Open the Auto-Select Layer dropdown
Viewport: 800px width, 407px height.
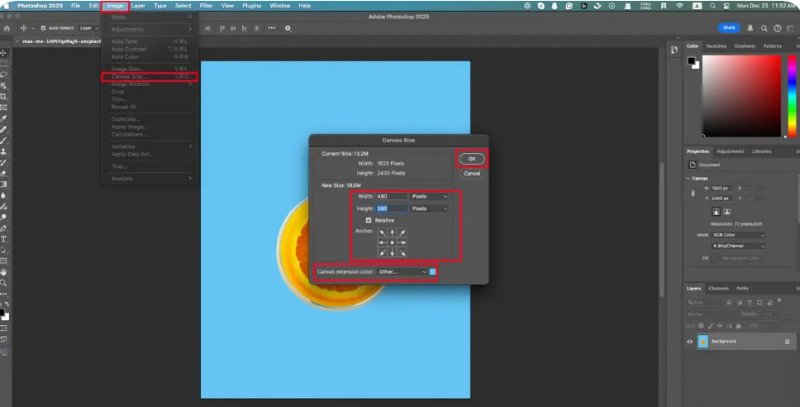(89, 29)
